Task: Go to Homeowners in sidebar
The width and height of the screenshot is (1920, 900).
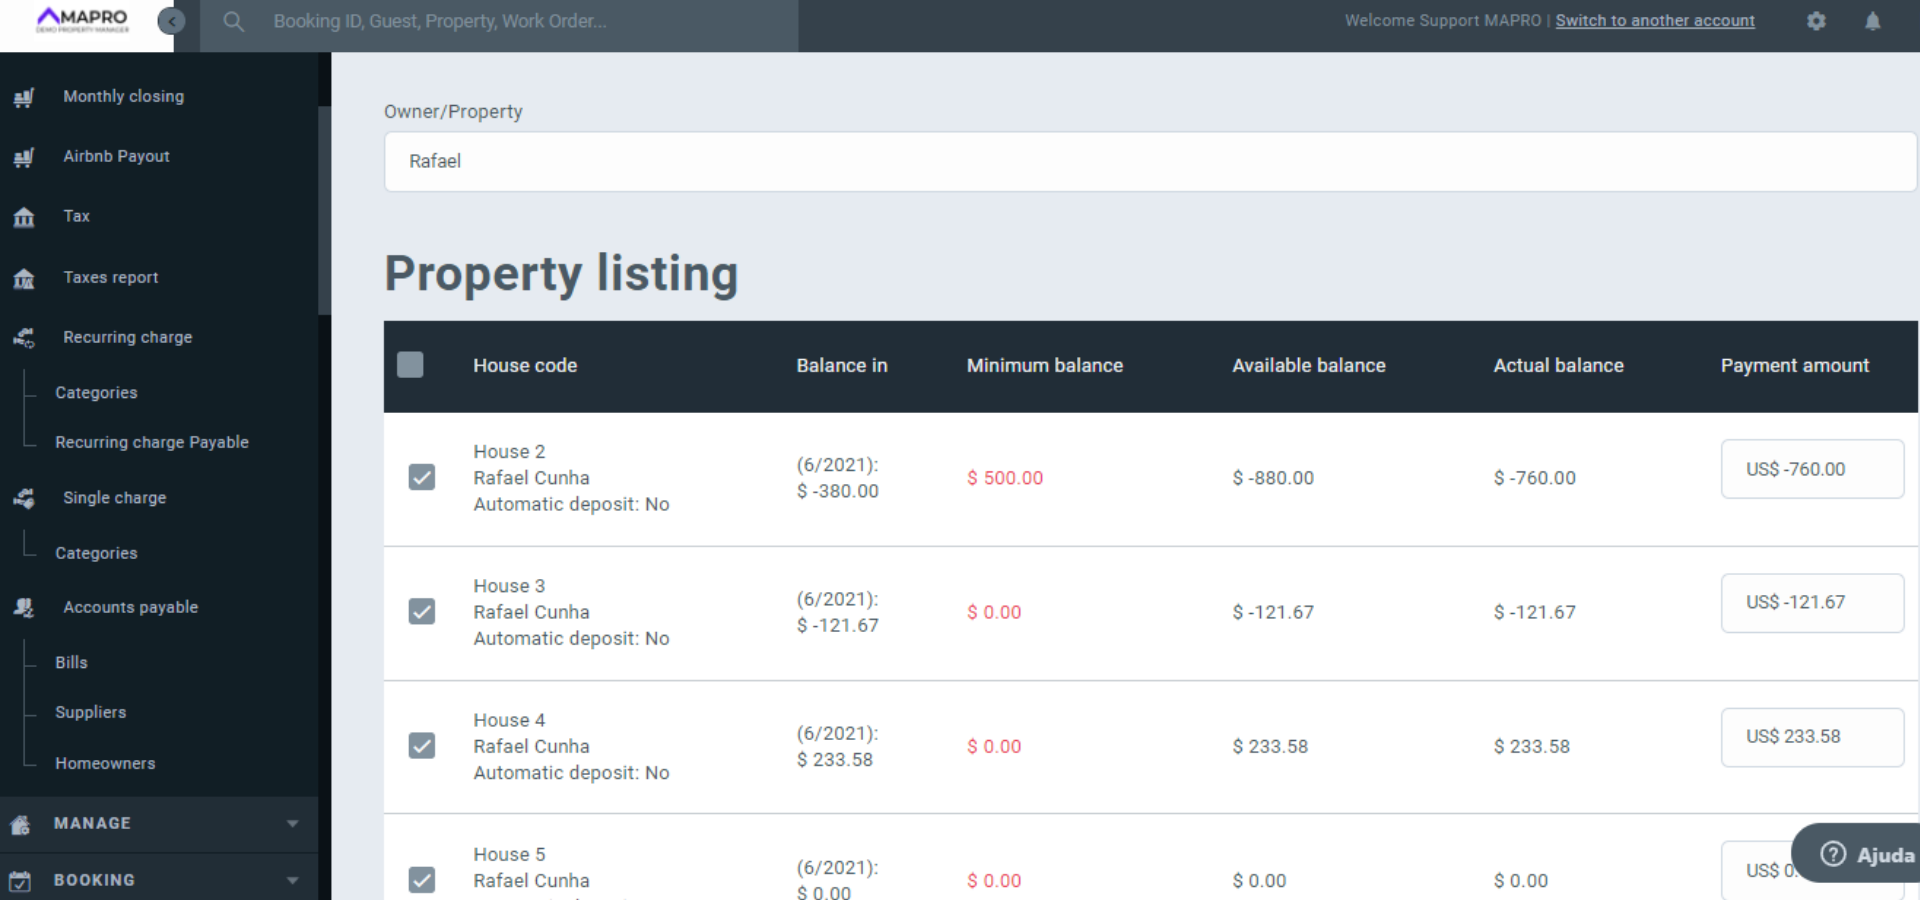Action: [x=105, y=763]
